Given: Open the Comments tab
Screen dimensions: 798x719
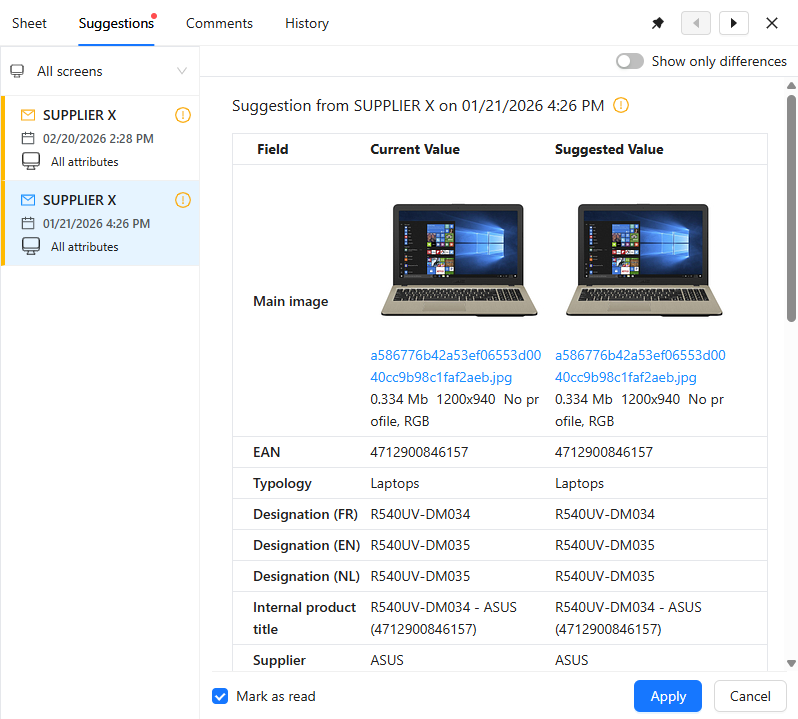Looking at the screenshot, I should click(219, 23).
